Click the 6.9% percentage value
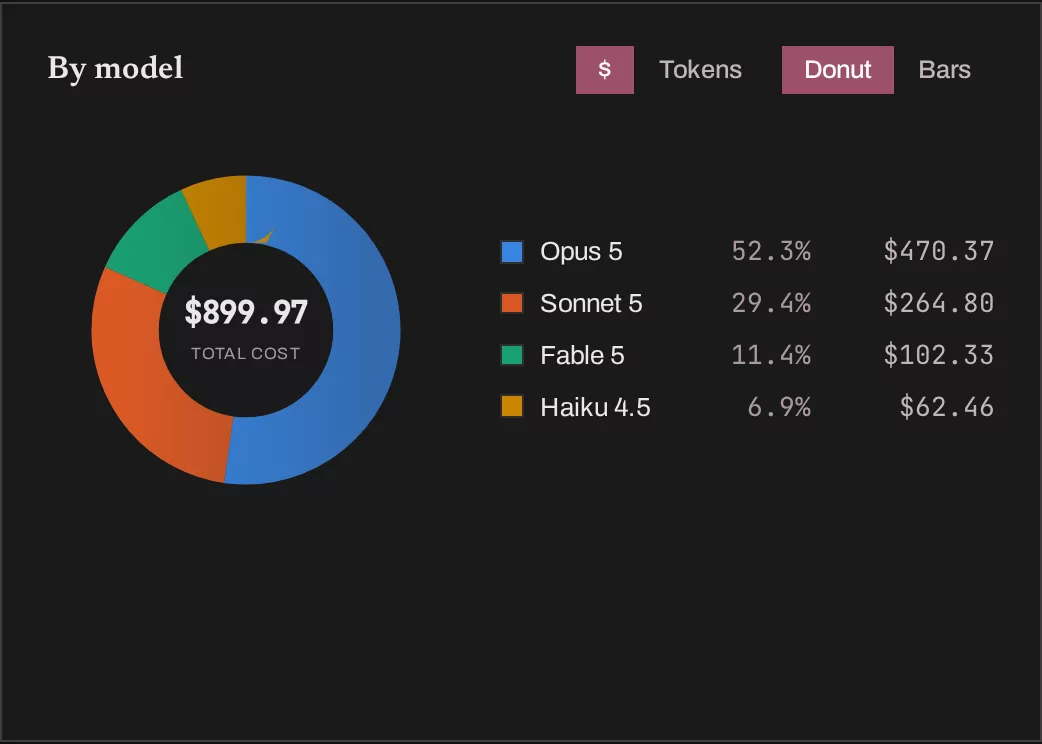Screen dimensions: 1042x744 tap(779, 407)
